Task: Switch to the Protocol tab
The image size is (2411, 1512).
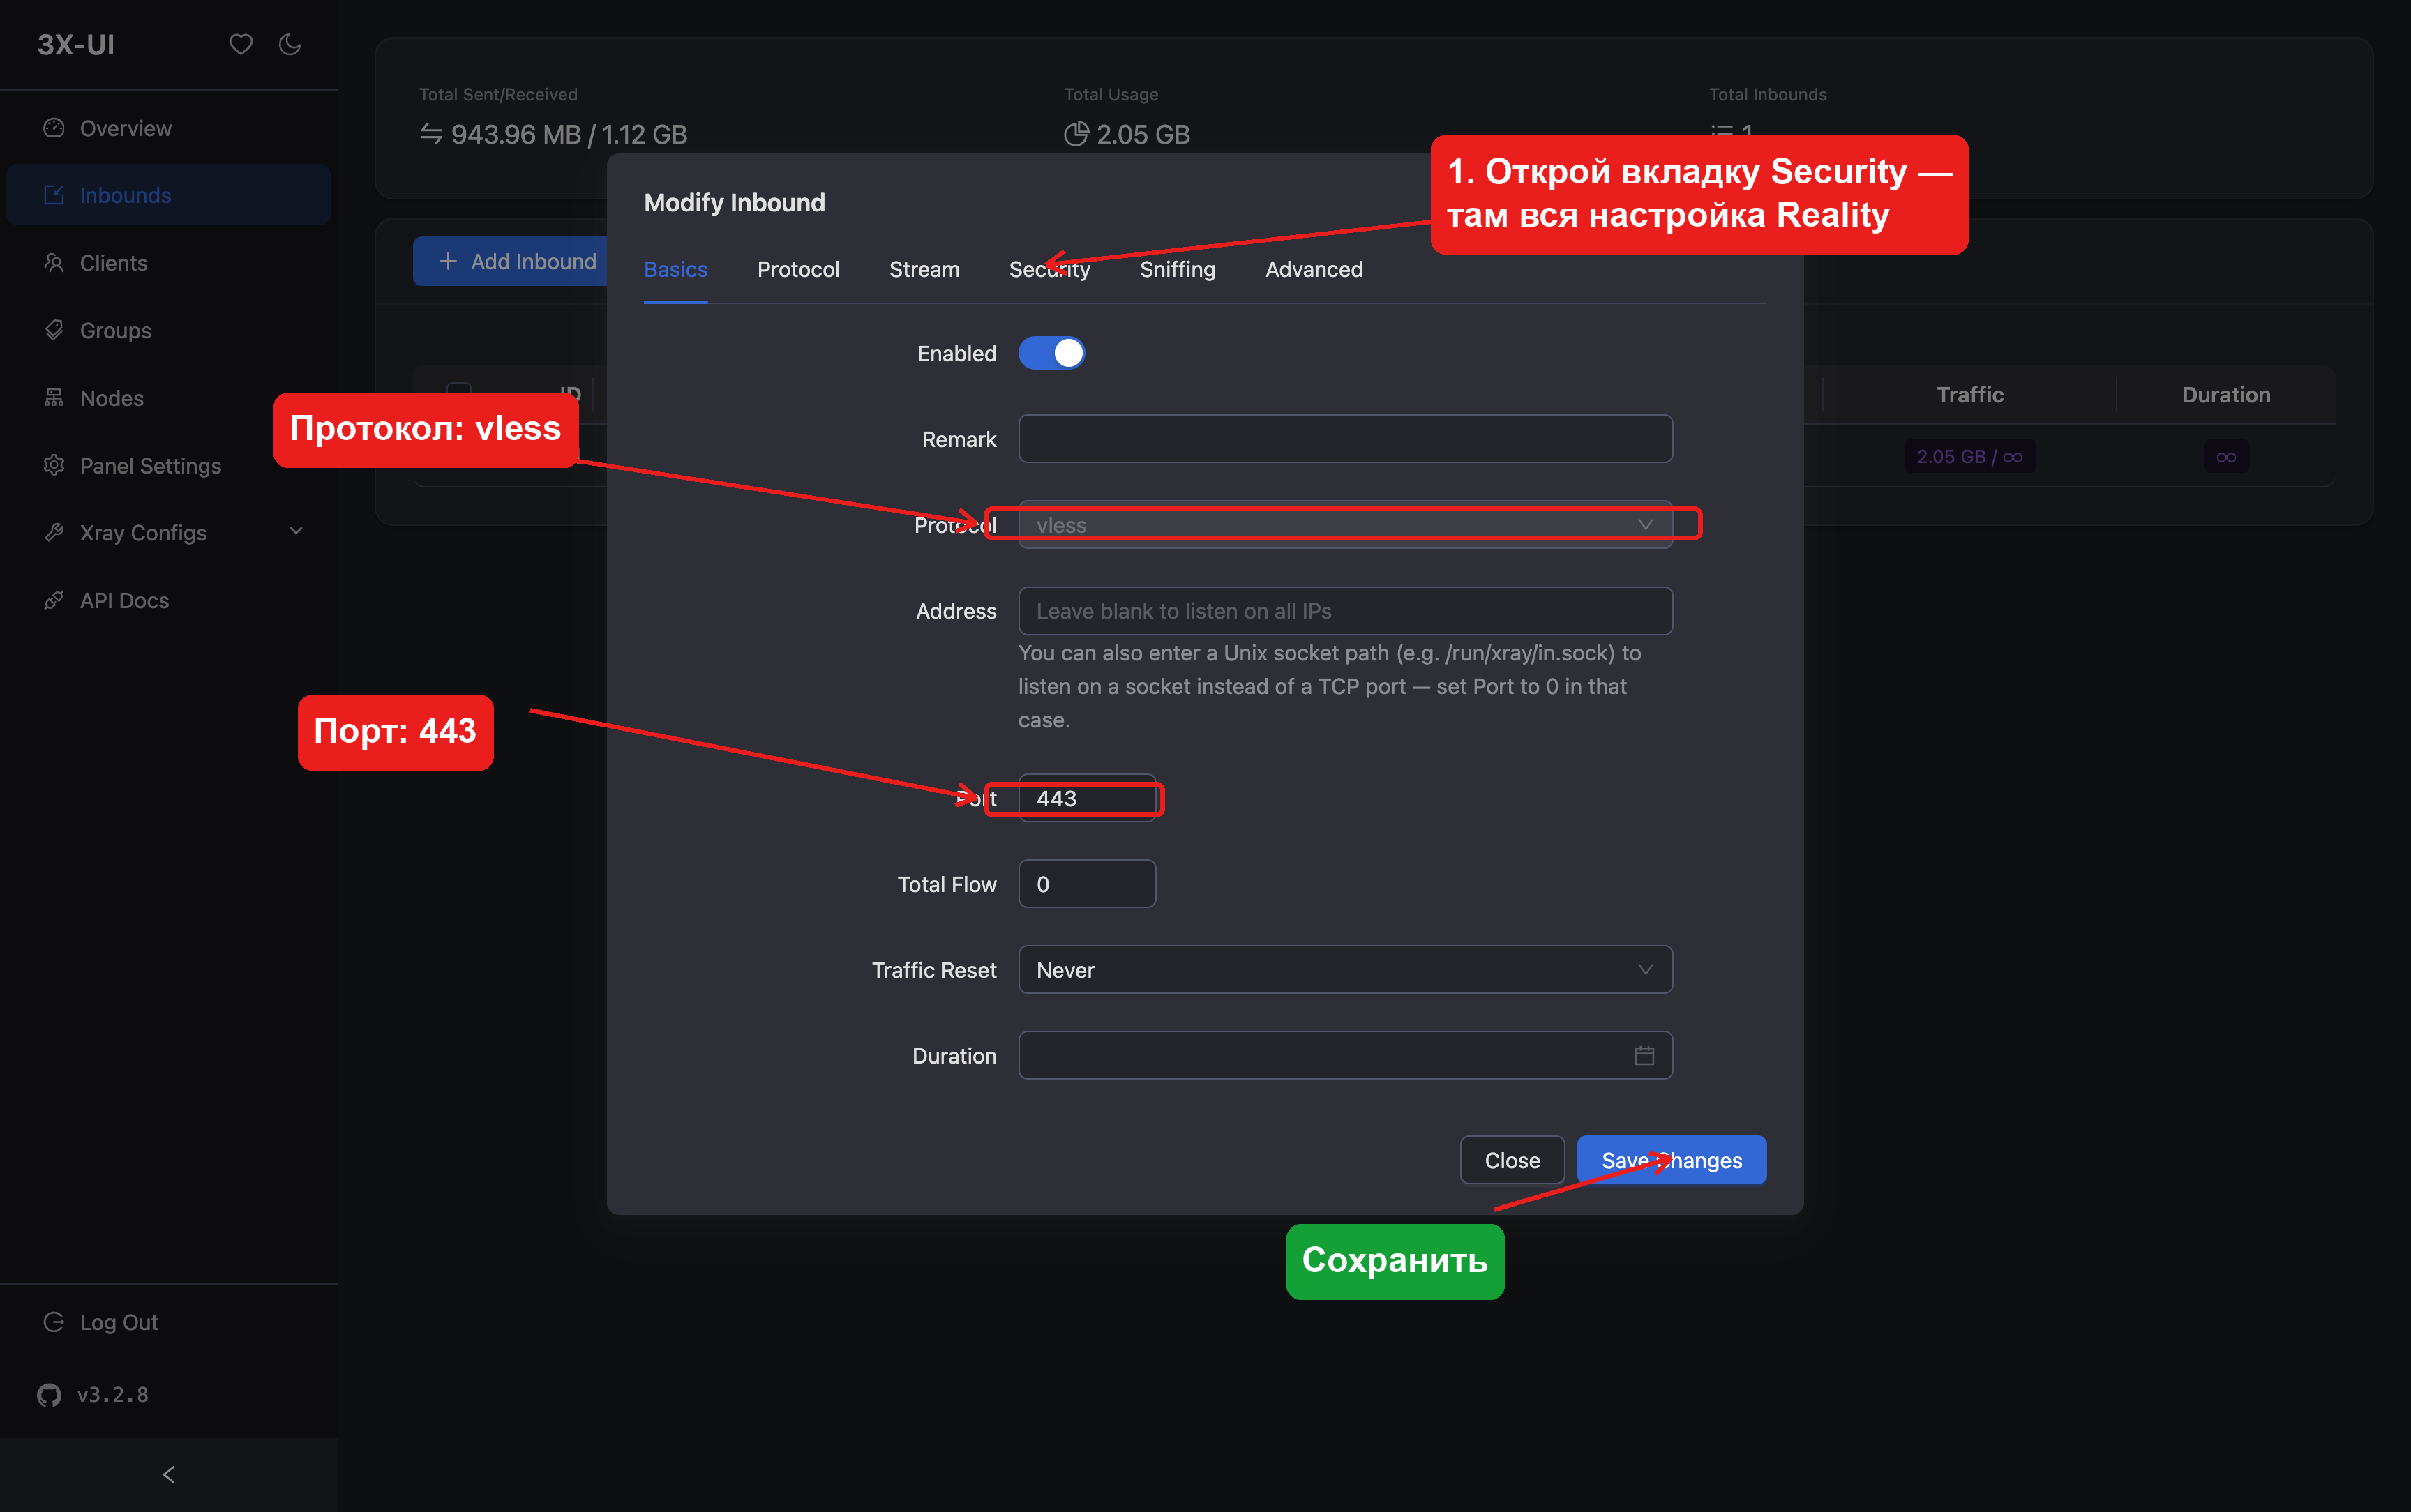Action: (x=798, y=269)
